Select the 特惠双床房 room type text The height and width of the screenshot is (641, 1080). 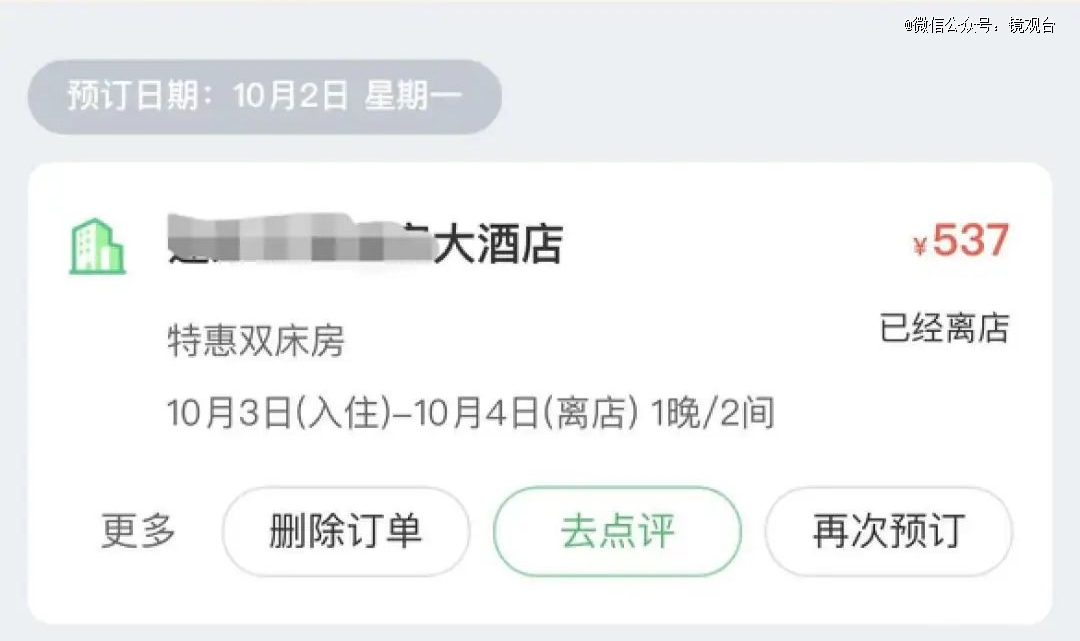tap(255, 342)
